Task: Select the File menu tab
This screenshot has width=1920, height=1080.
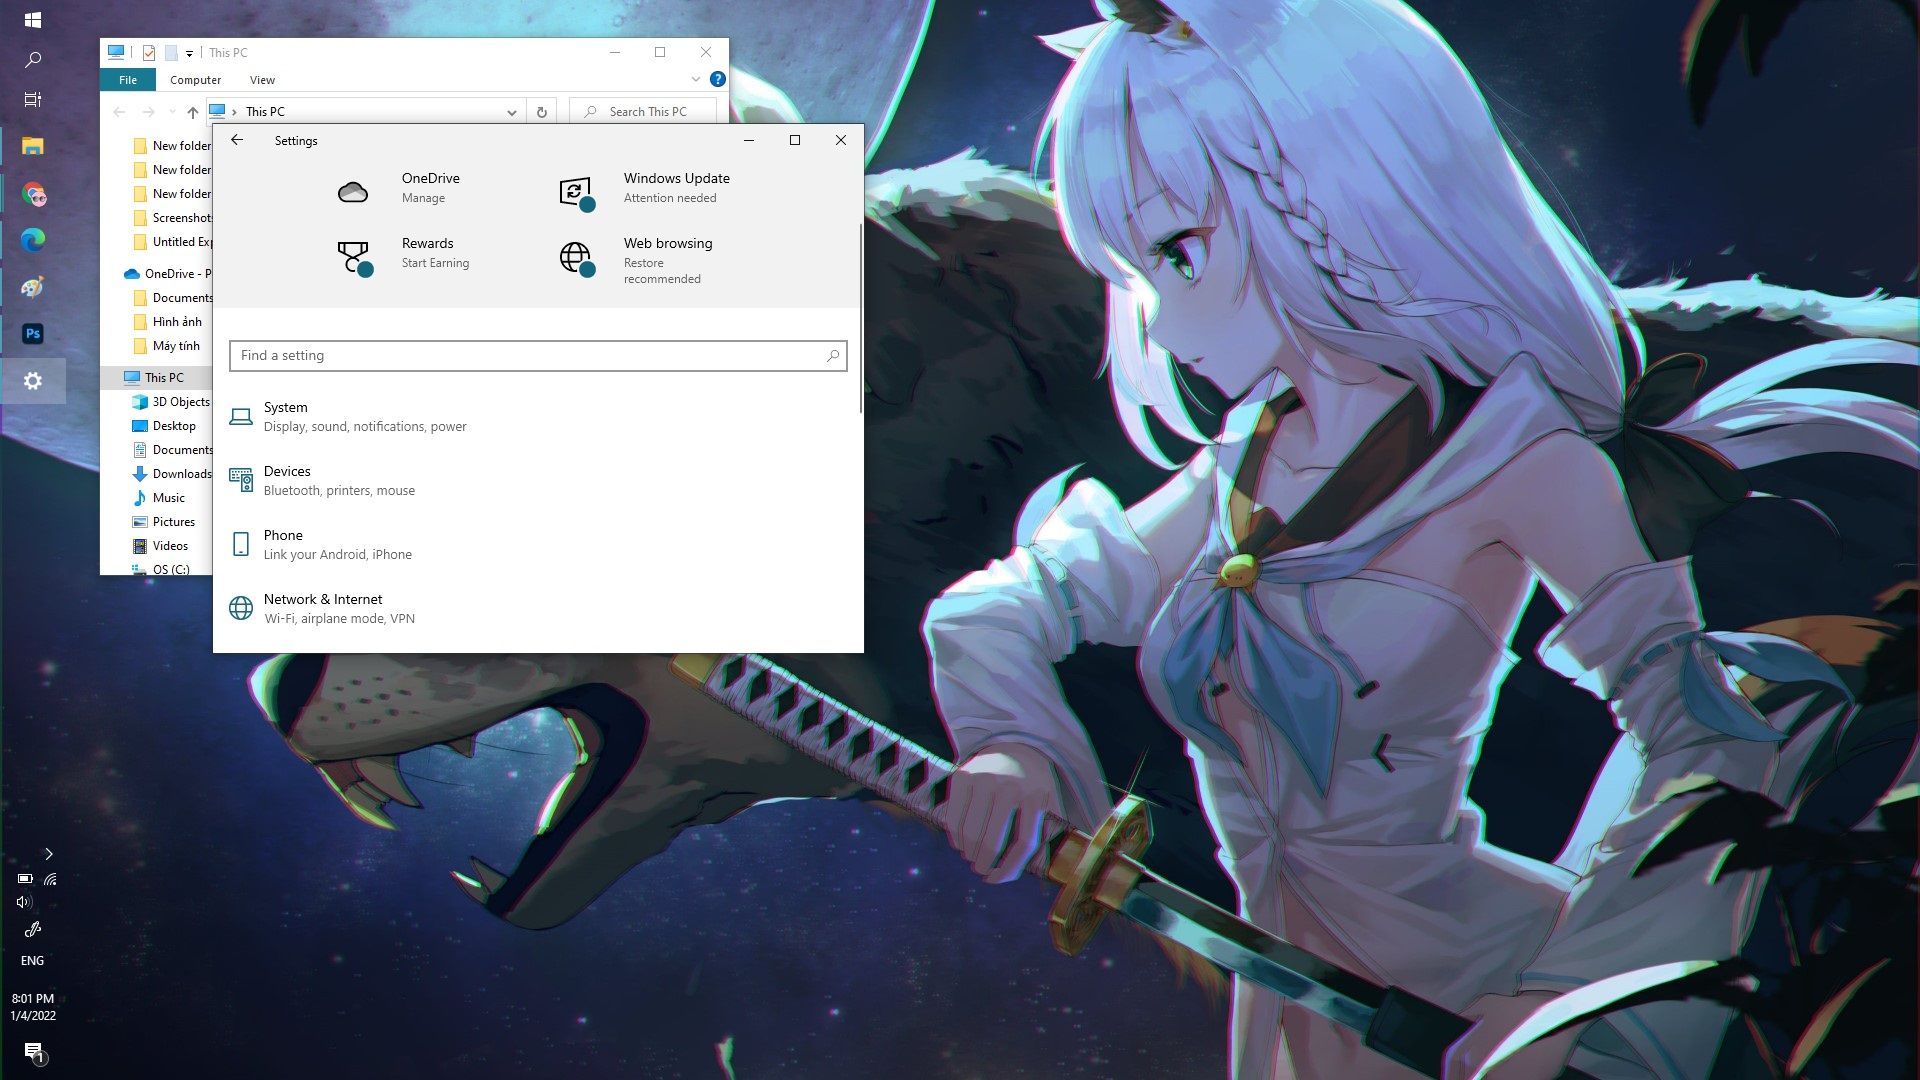Action: pos(128,80)
